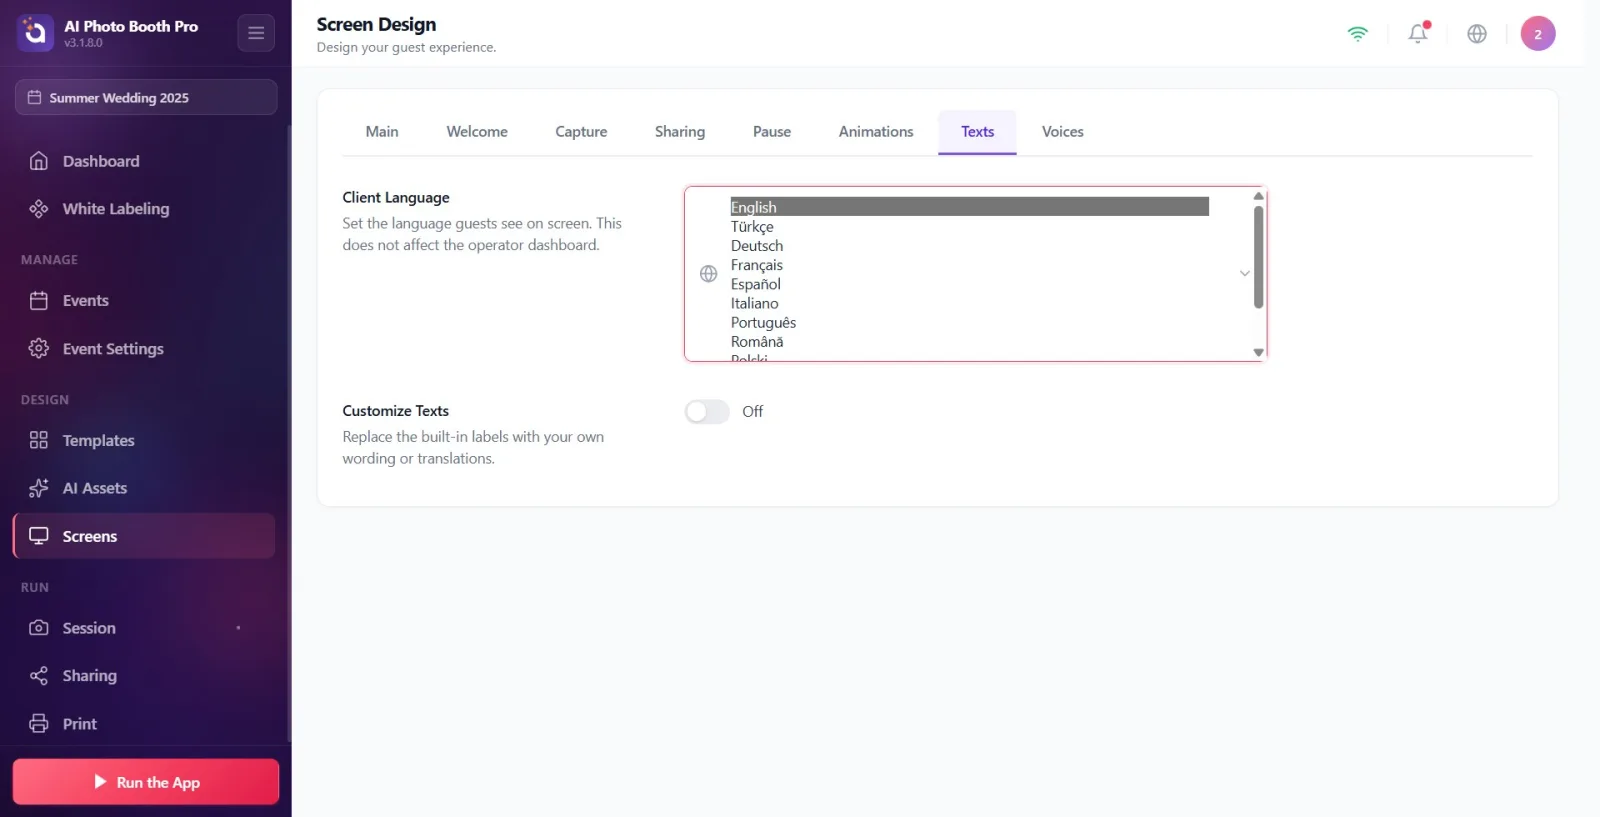
Task: Open the Summer Wedding 2025 event selector
Action: click(x=146, y=97)
